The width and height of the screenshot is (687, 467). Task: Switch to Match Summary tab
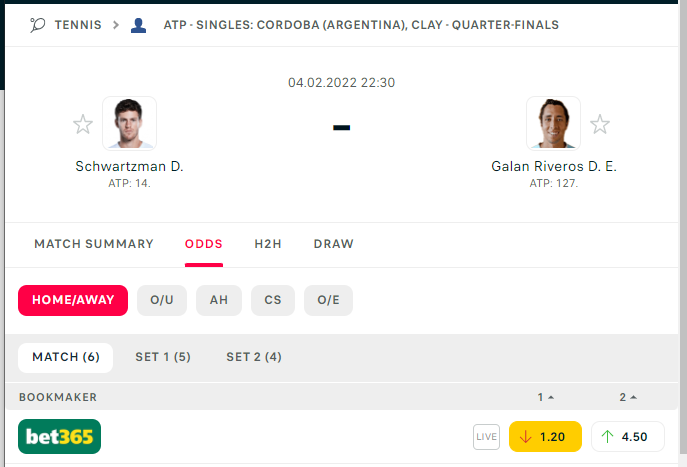click(94, 244)
